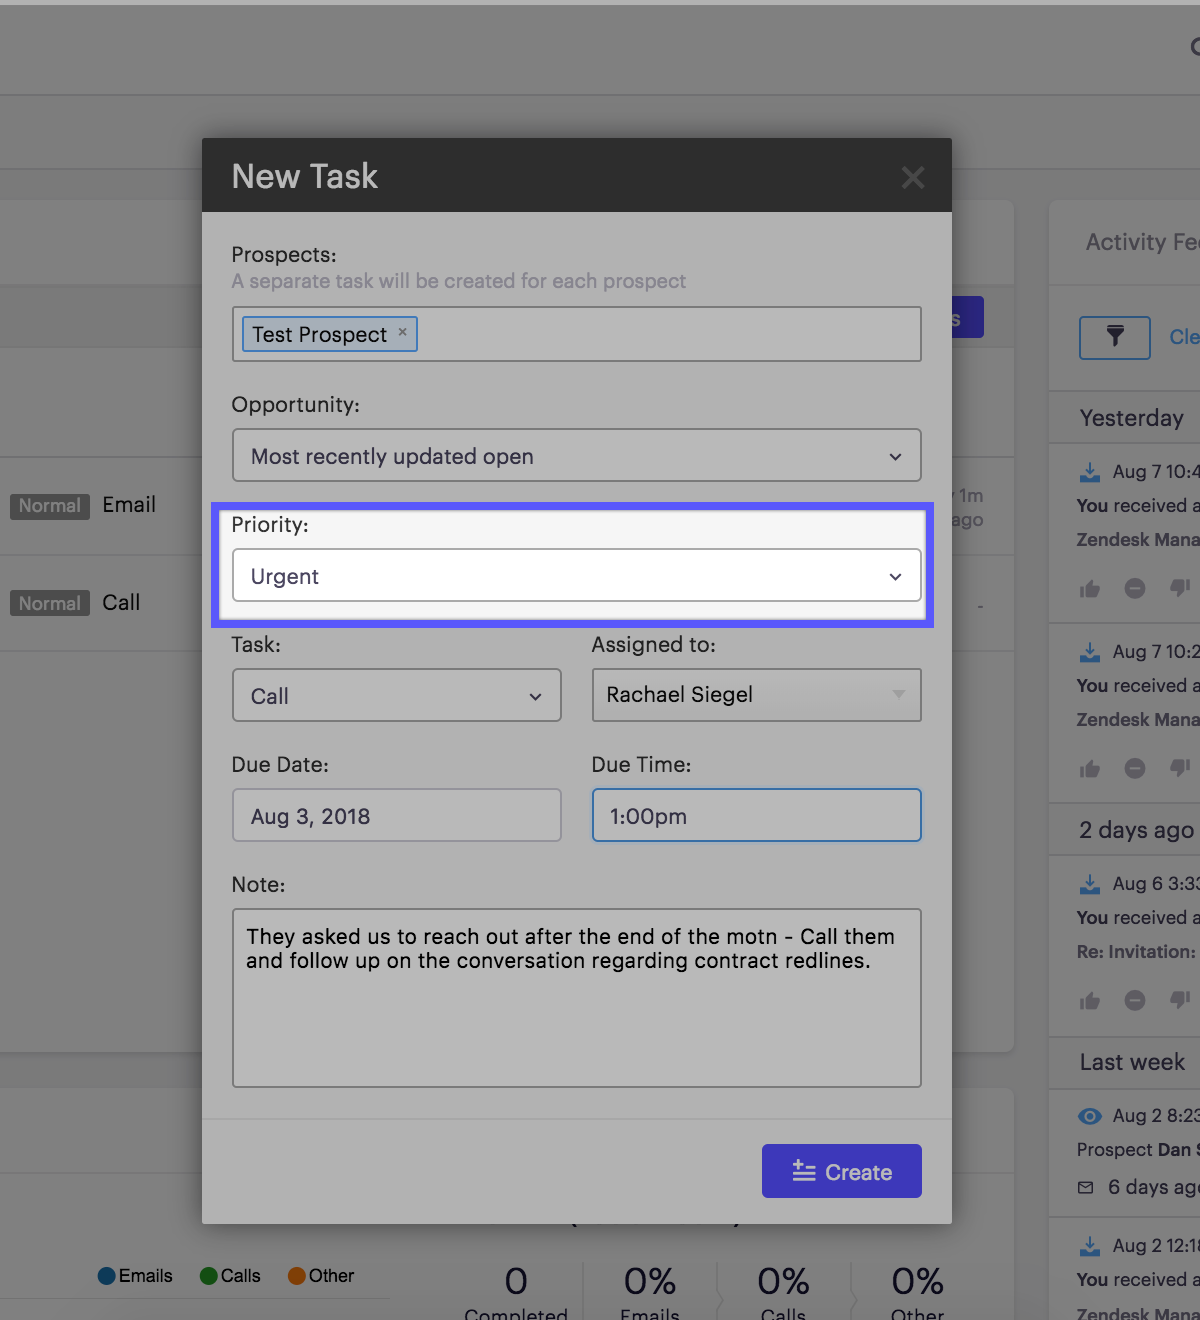Toggle Emails series in chart legend
Screen dimensions: 1200x1320
tap(135, 1276)
